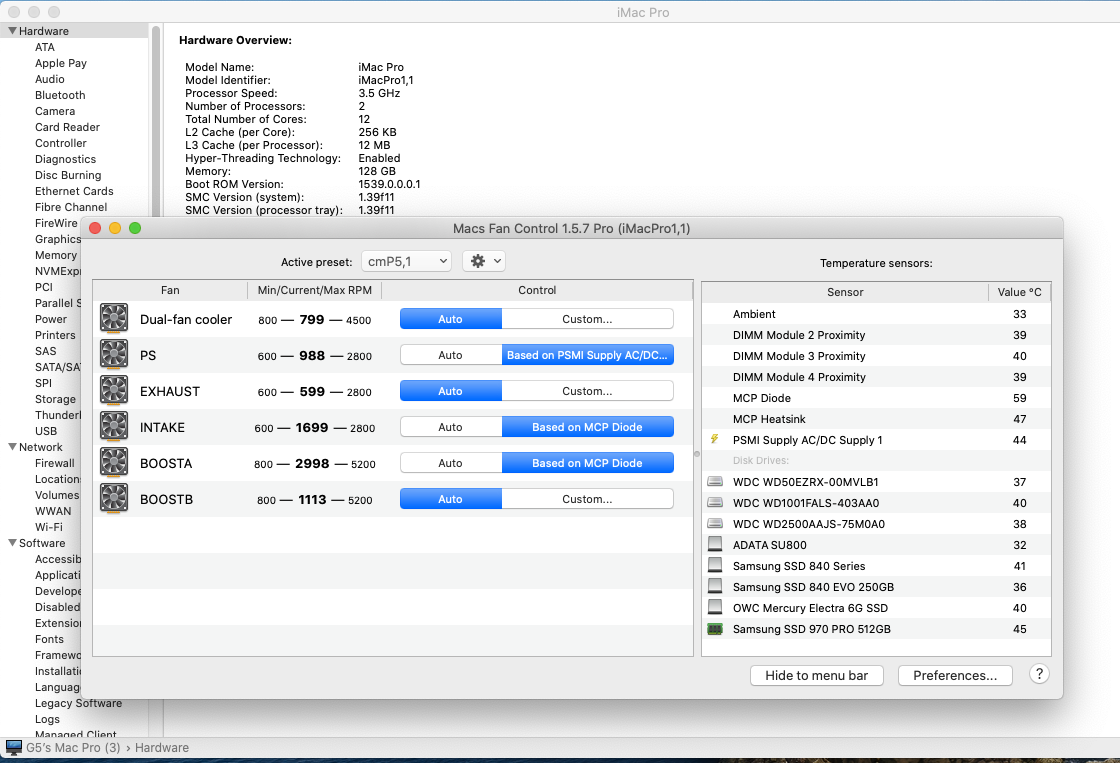Select BOOSTA fan MCP Diode control
This screenshot has width=1120, height=763.
(x=587, y=463)
